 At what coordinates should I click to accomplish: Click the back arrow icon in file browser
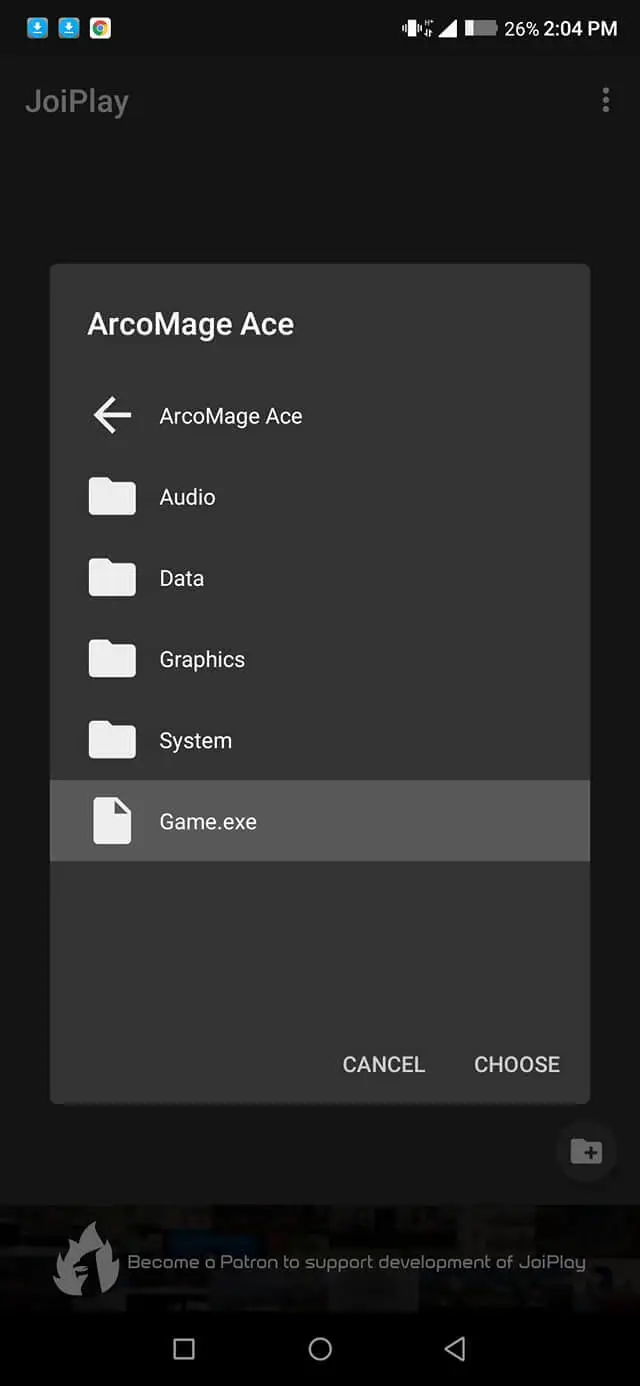click(112, 415)
